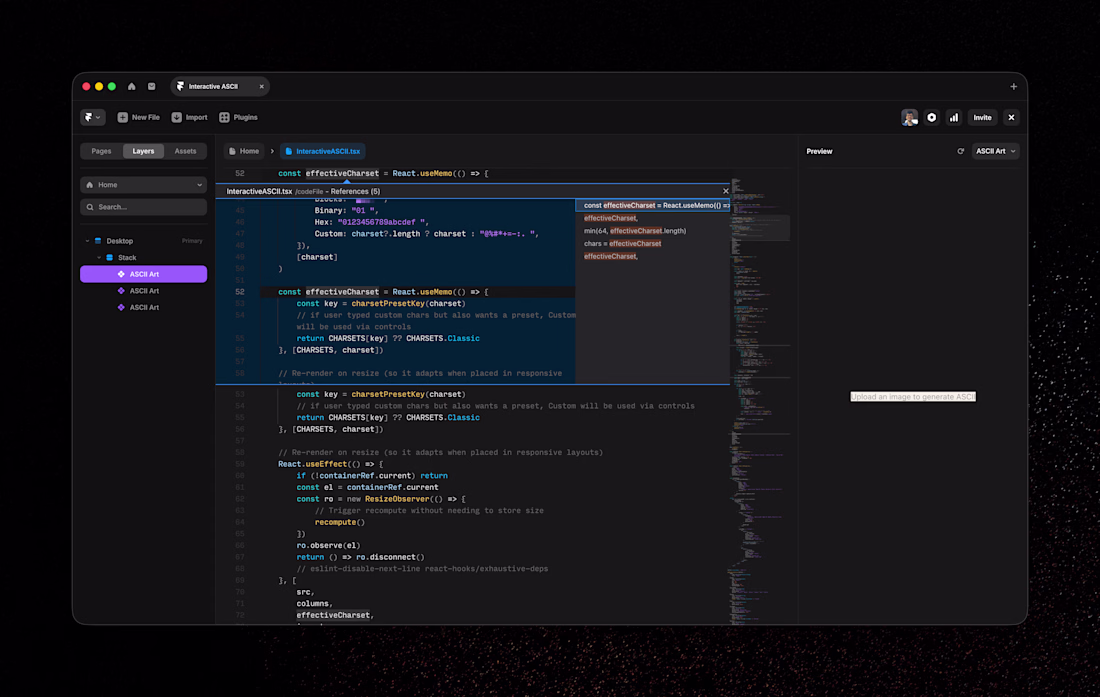The image size is (1100, 697).
Task: Select the 'const effectiveCharset = React.useMemo' reference
Action: [652, 205]
